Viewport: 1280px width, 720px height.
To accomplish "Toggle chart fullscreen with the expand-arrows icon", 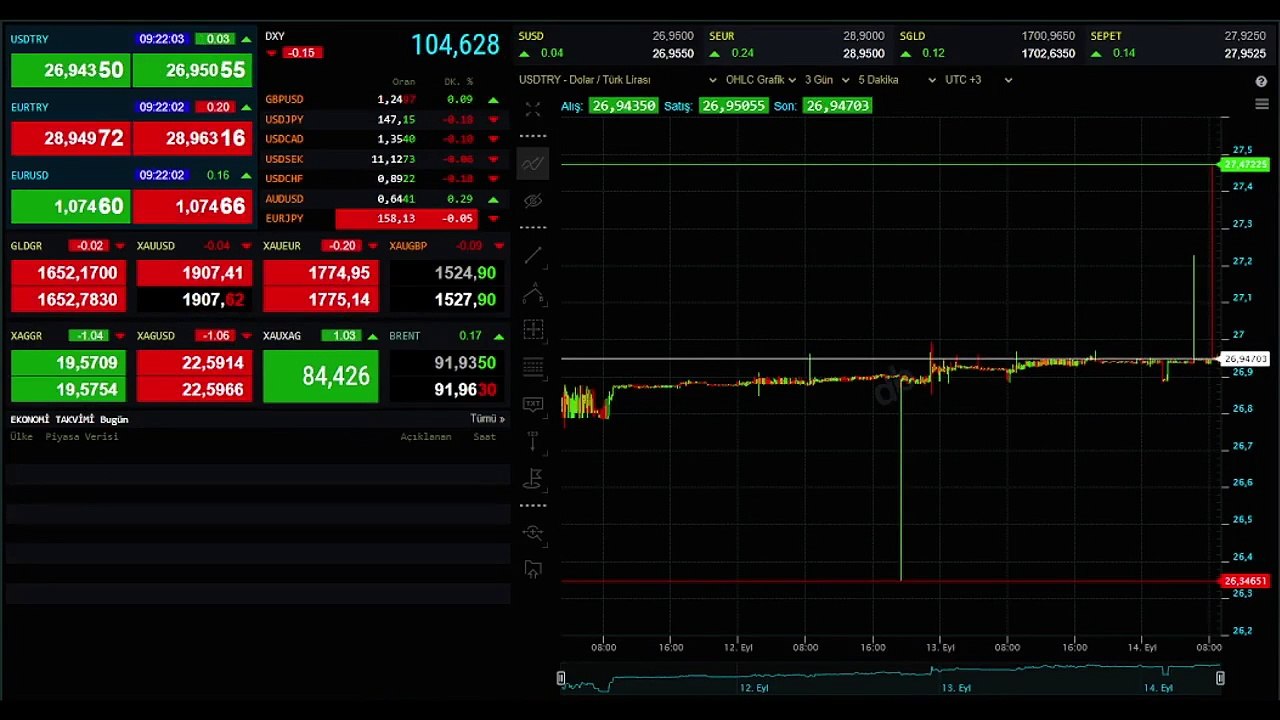I will pyautogui.click(x=533, y=109).
